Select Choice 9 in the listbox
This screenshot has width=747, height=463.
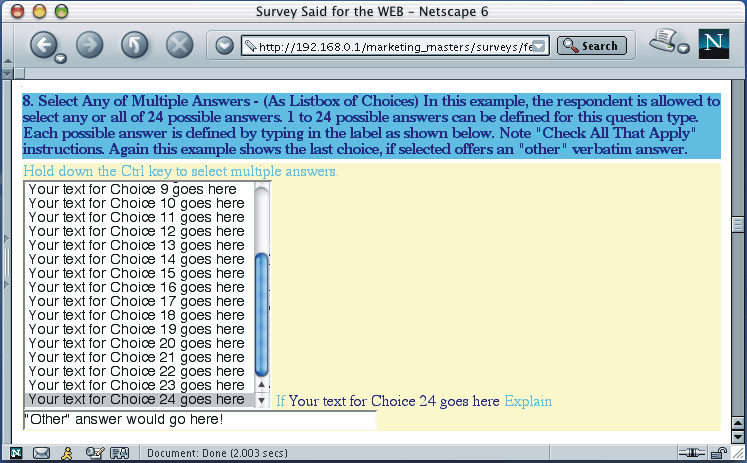pos(139,189)
